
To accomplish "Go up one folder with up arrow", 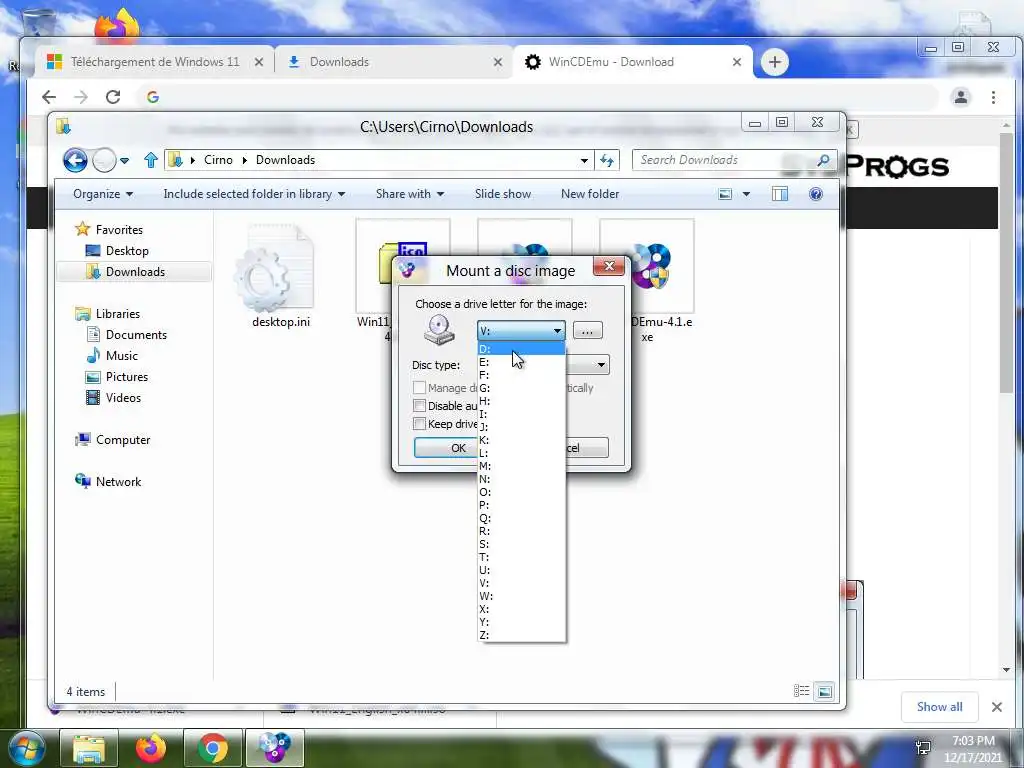I will 151,160.
